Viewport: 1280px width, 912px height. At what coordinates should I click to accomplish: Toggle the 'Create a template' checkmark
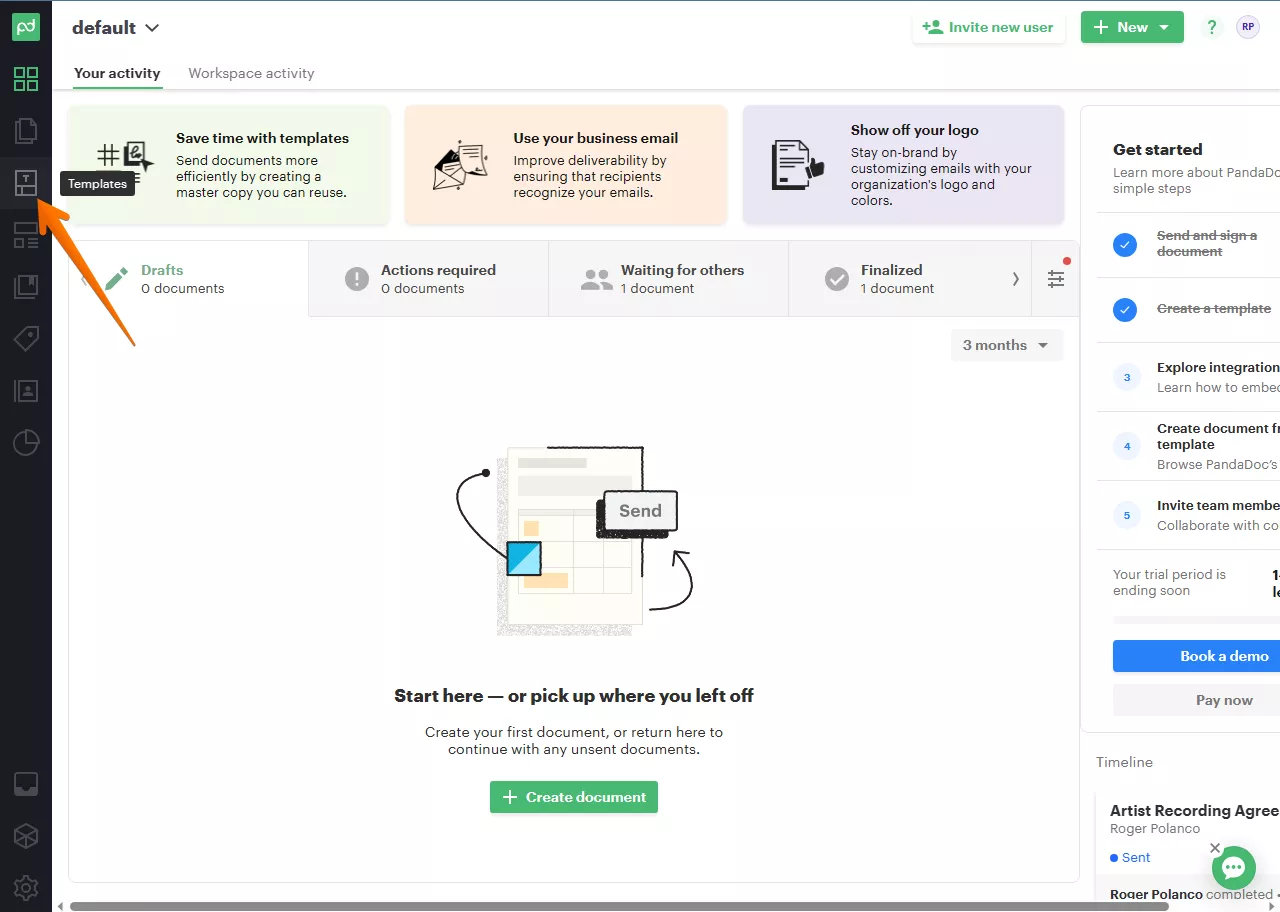(x=1125, y=309)
